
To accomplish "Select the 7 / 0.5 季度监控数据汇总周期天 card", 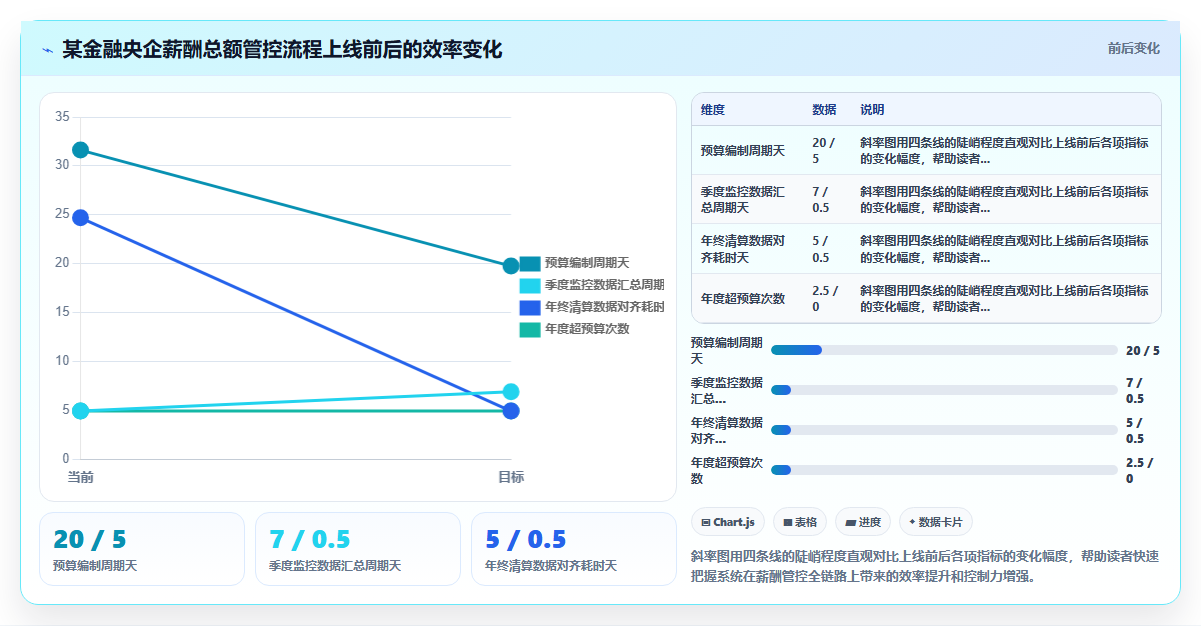I will tap(358, 549).
